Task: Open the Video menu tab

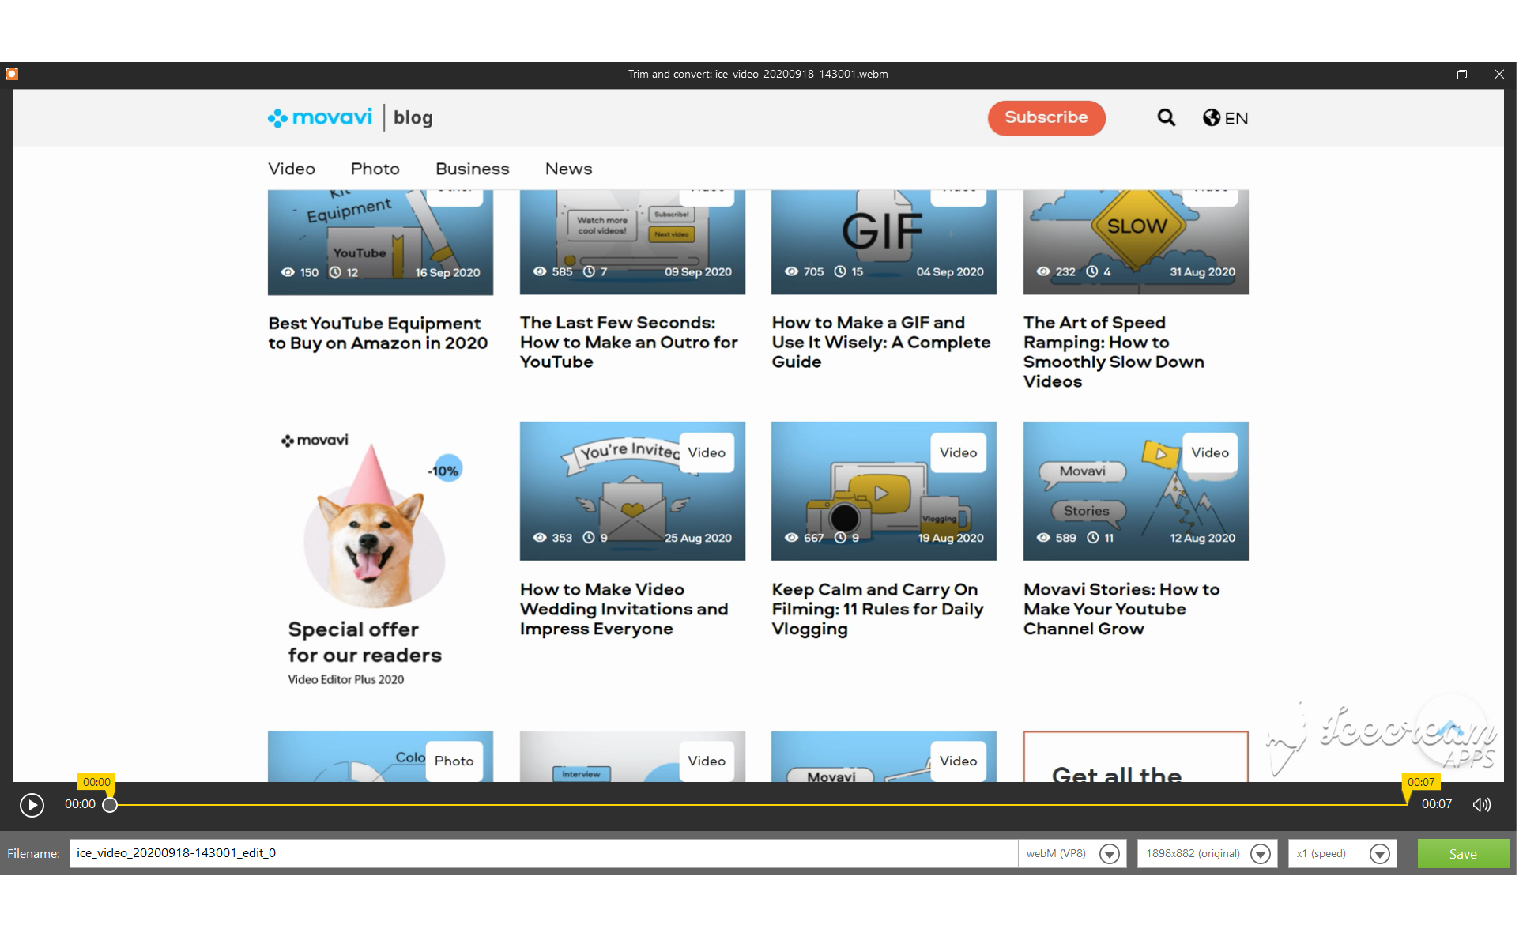Action: pyautogui.click(x=292, y=169)
